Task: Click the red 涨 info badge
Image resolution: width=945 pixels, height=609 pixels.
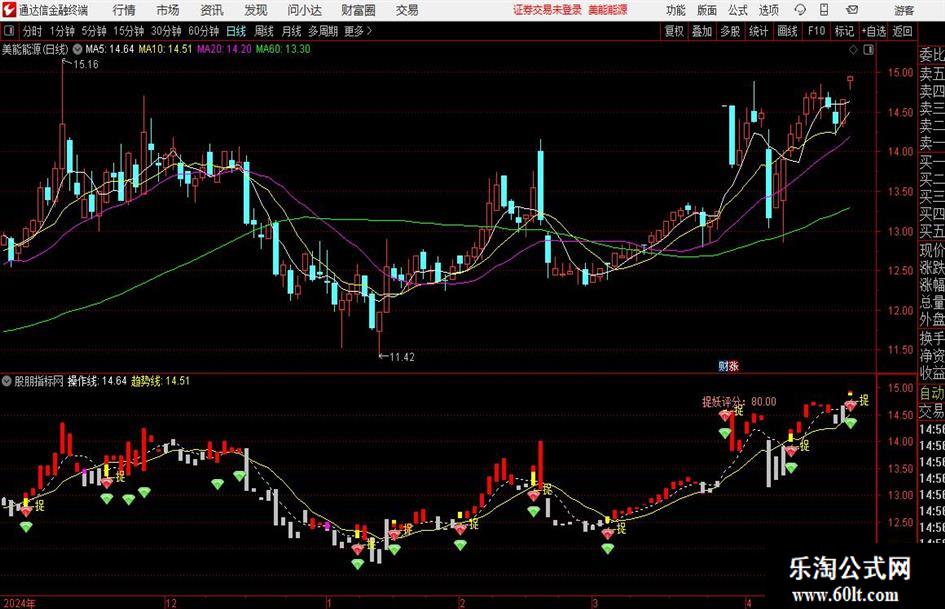Action: 733,366
